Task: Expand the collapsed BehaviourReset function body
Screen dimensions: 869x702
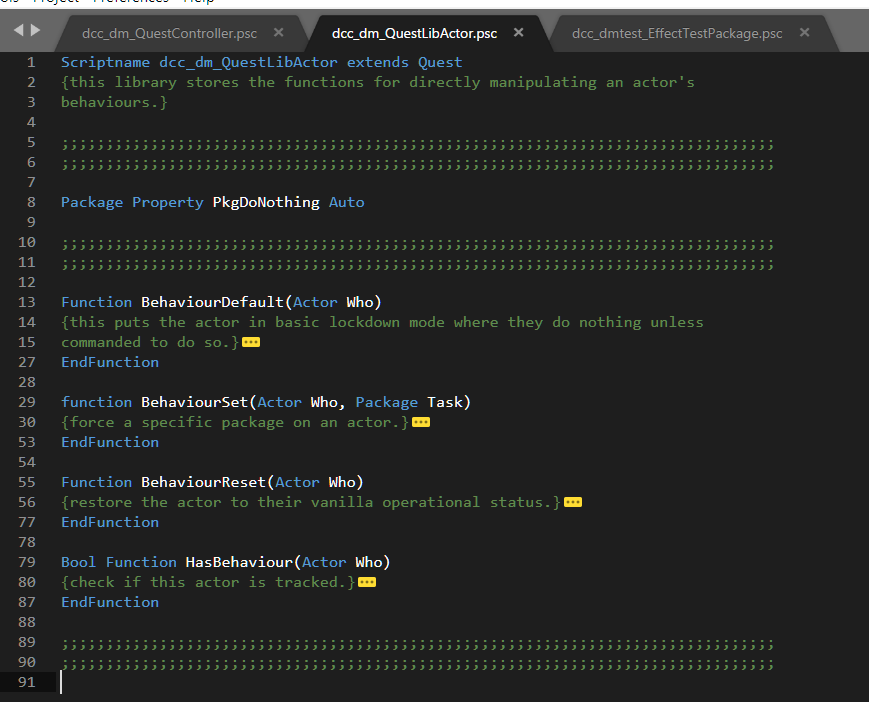Action: (572, 501)
